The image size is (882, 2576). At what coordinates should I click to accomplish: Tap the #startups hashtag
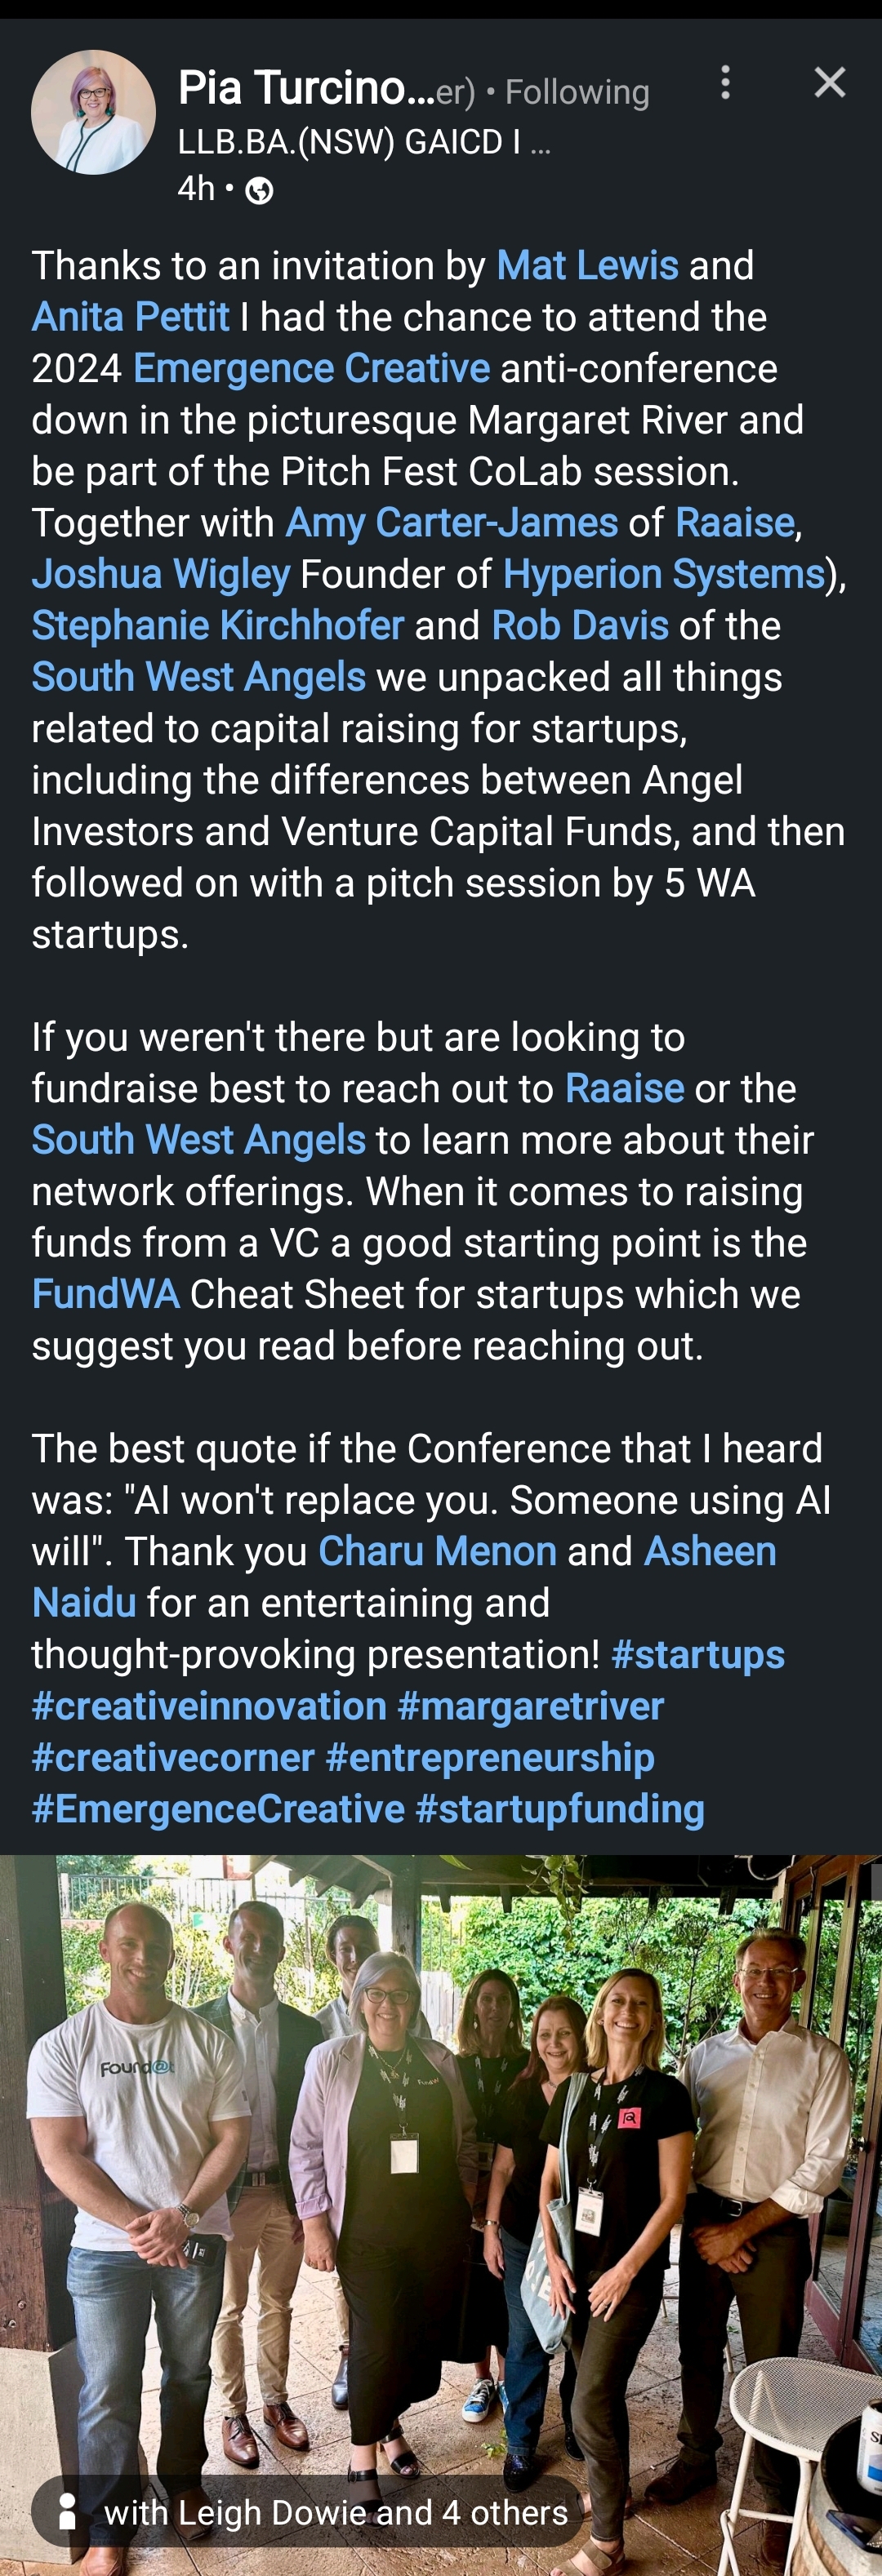point(697,1654)
